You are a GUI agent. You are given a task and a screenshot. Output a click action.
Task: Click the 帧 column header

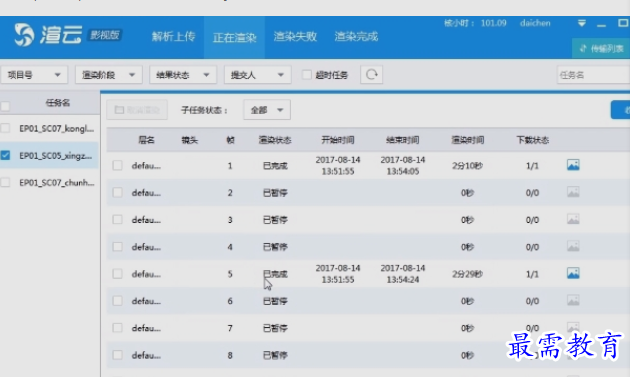(230, 140)
